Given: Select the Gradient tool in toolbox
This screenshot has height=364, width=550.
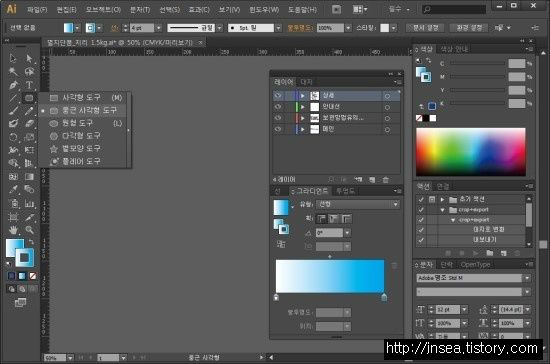Looking at the screenshot, I should (29, 177).
